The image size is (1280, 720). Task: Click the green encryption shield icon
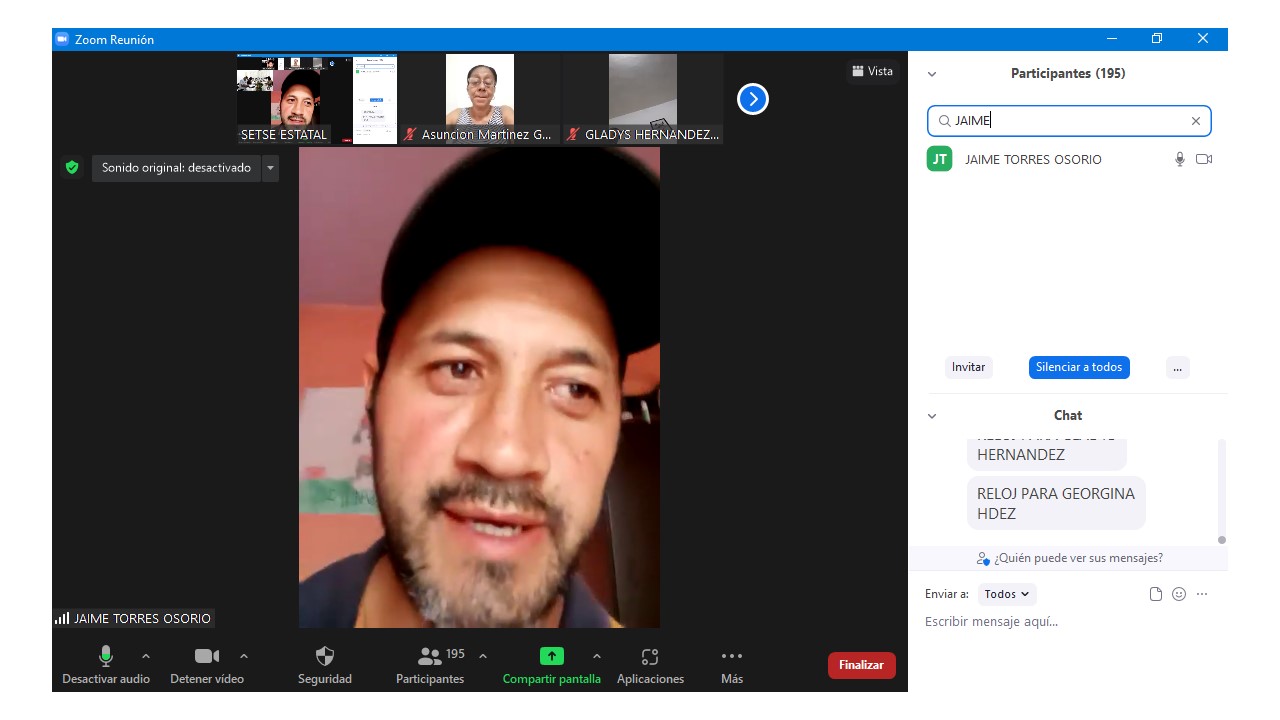[x=72, y=168]
